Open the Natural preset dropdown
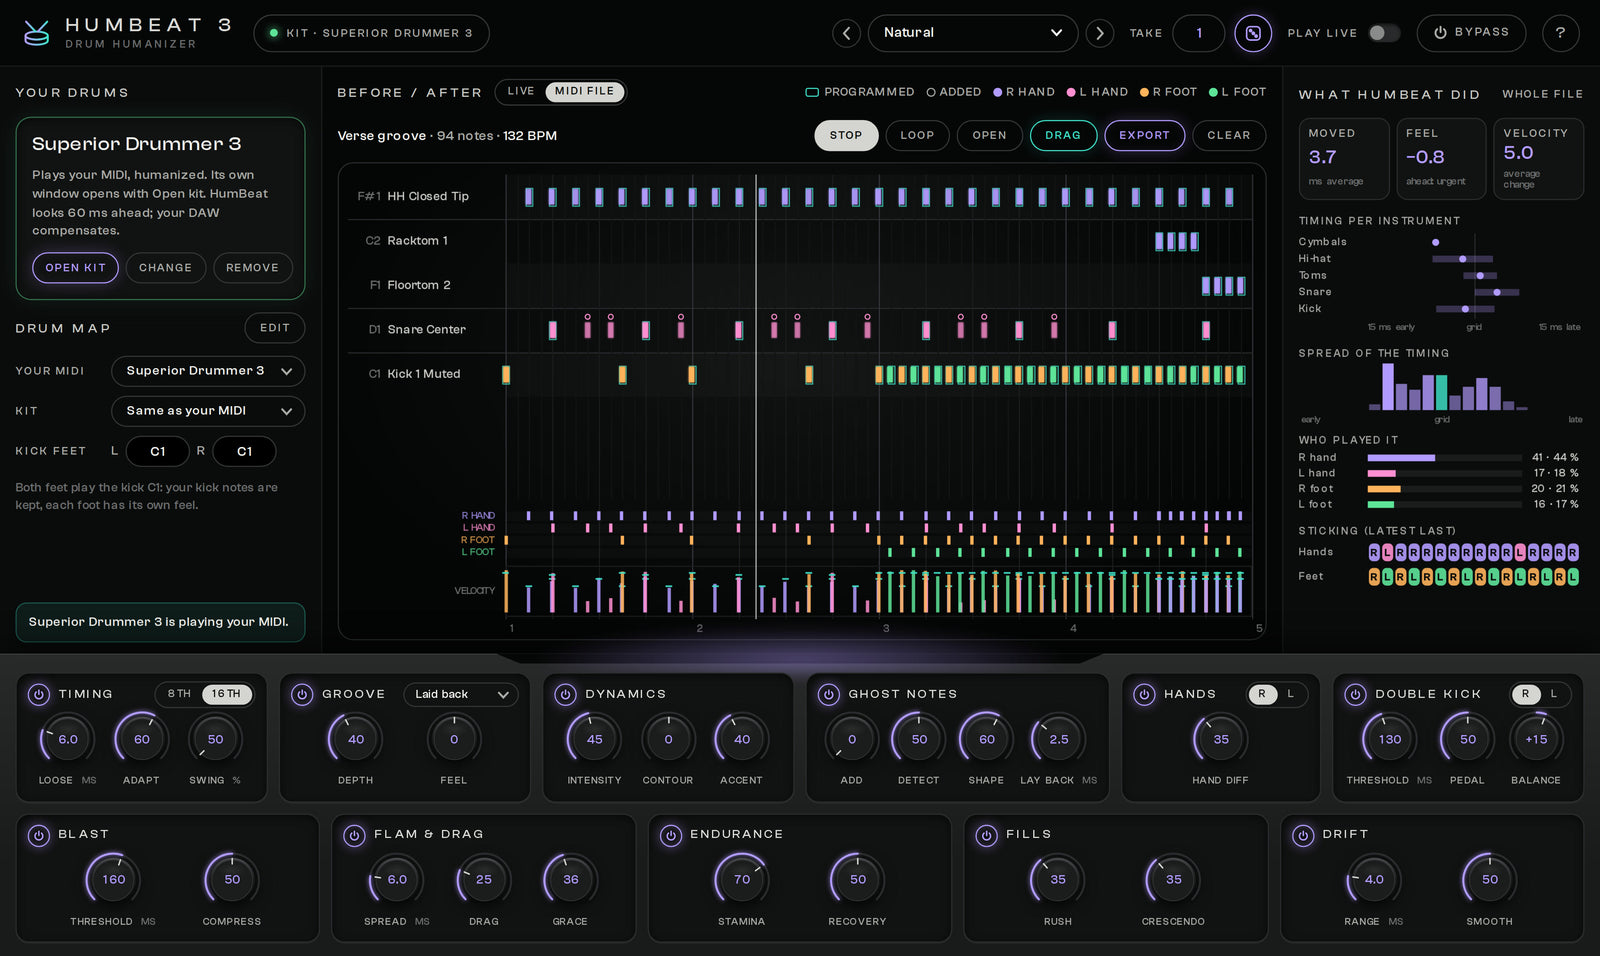This screenshot has width=1600, height=956. [973, 33]
